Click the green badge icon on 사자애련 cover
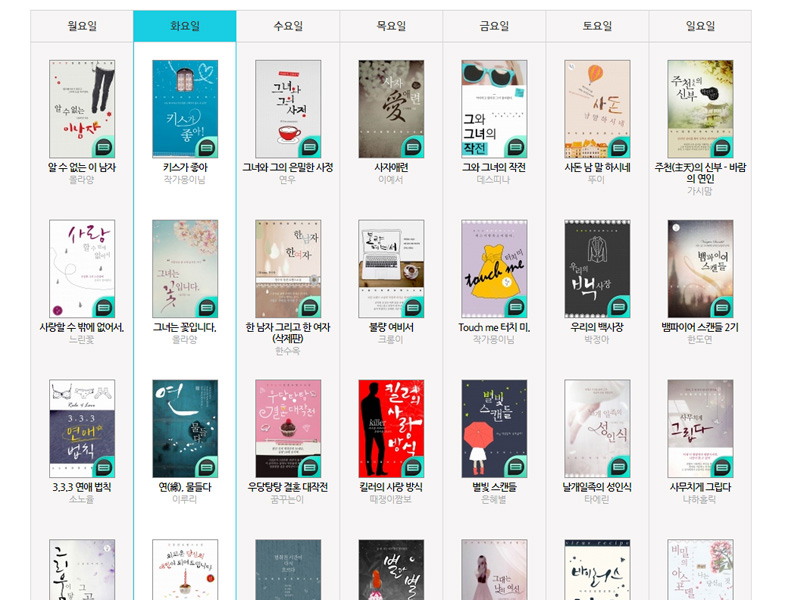785x600 pixels. tap(412, 147)
